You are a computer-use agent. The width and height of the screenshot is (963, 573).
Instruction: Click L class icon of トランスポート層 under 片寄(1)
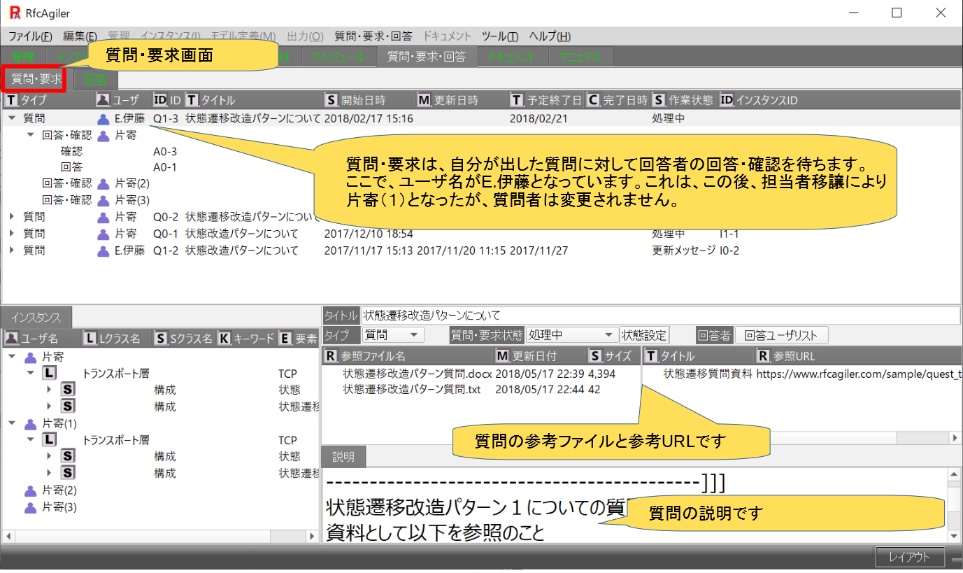(49, 440)
